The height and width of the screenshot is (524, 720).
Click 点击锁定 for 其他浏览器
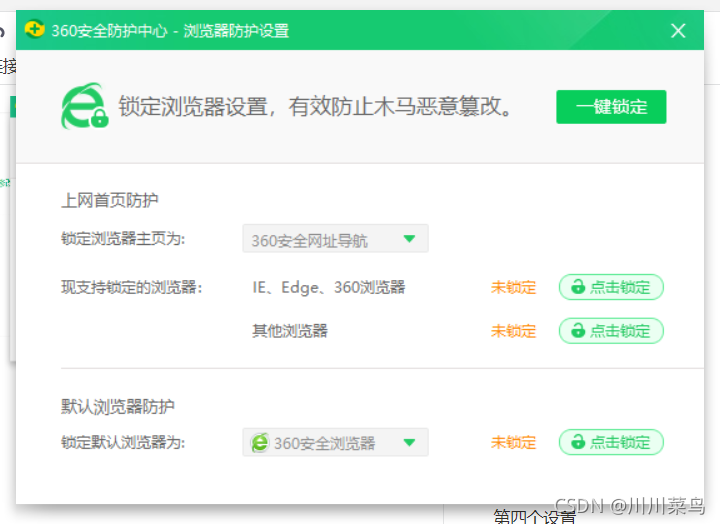(611, 331)
